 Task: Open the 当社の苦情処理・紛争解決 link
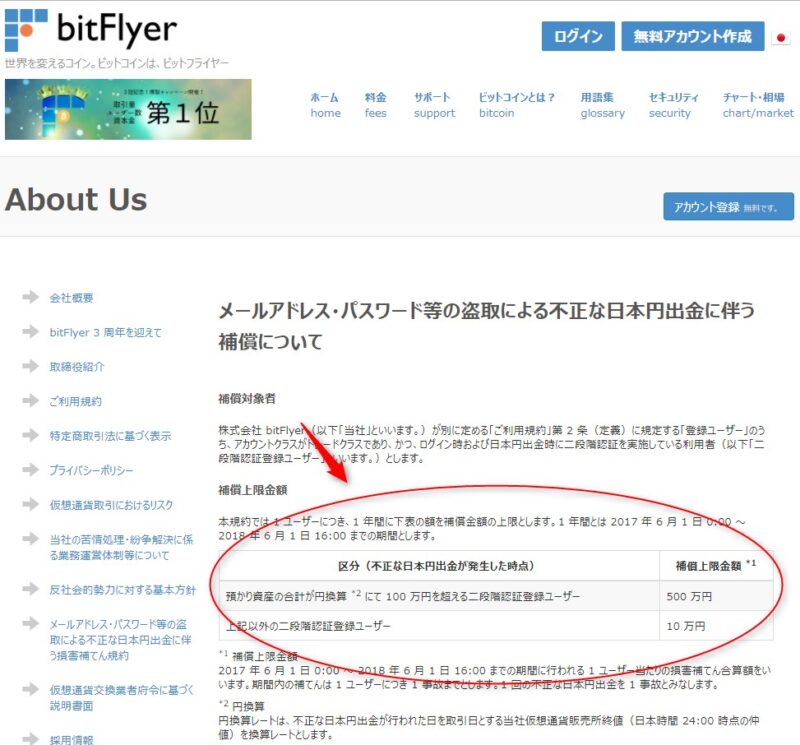pyautogui.click(x=121, y=547)
